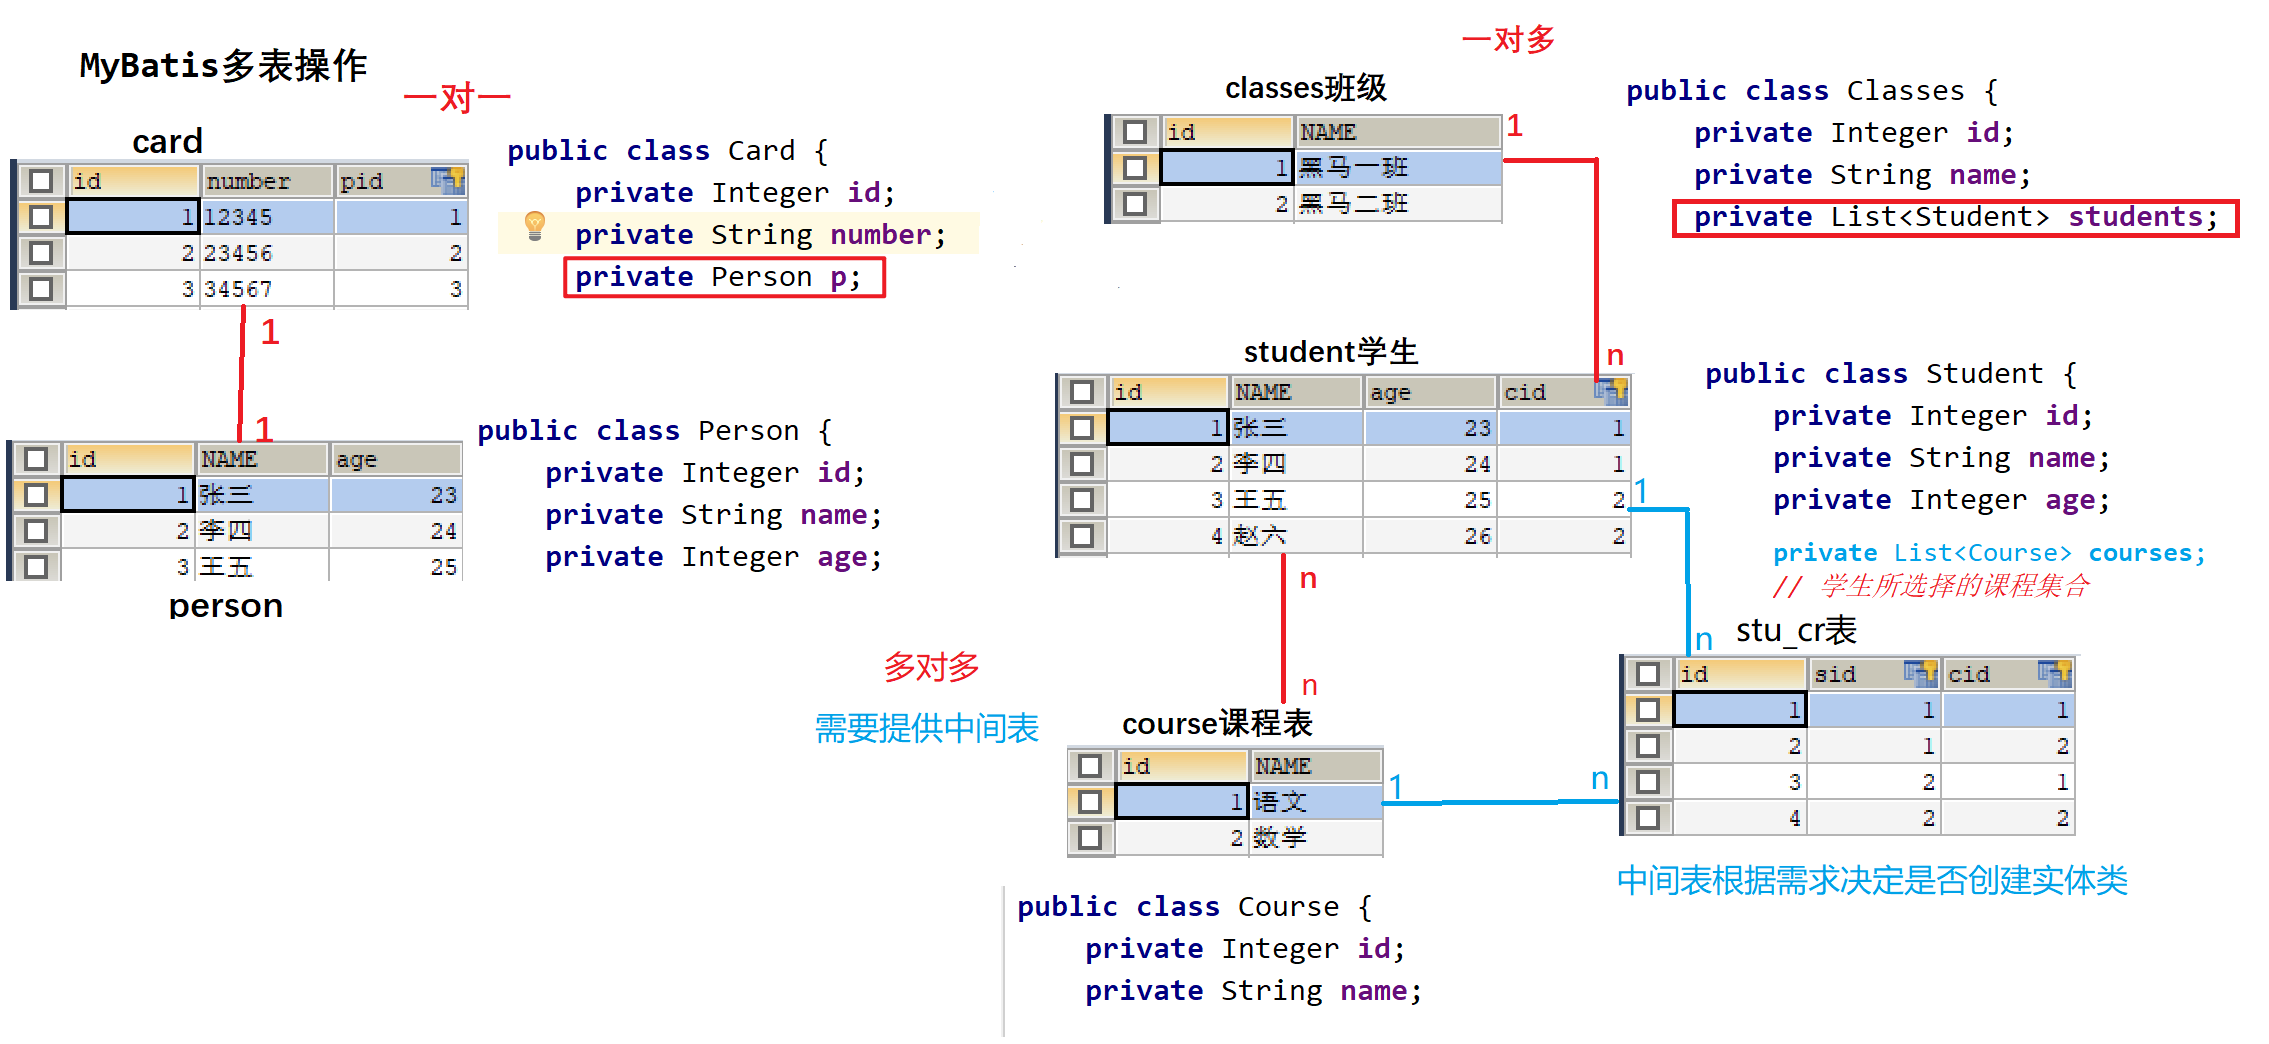2269x1044 pixels.
Task: Select the 赵六 name cell
Action: pyautogui.click(x=1296, y=536)
